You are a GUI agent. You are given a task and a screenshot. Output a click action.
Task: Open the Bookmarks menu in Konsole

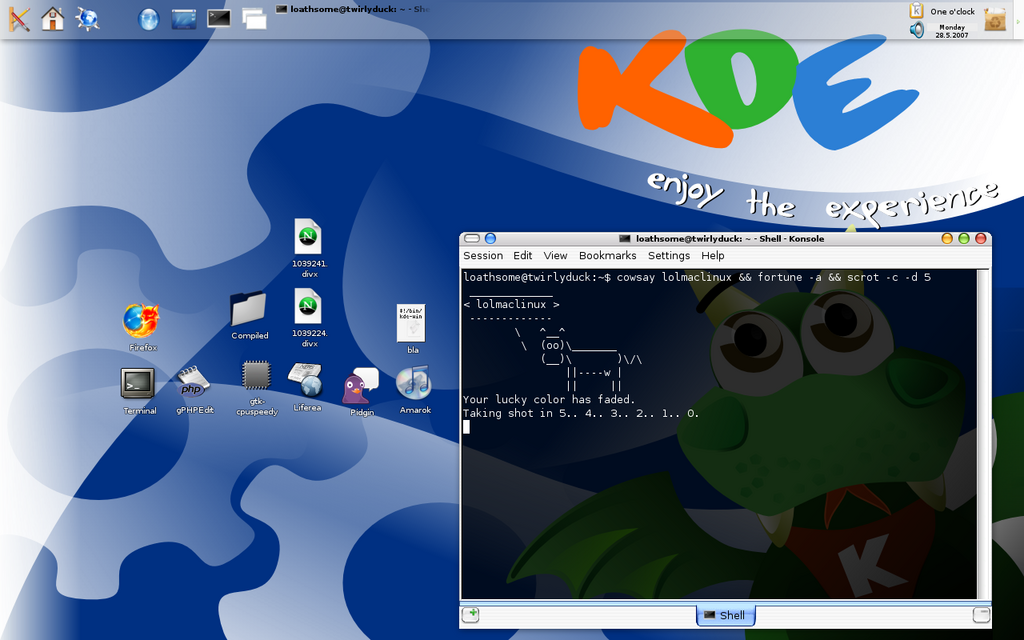pyautogui.click(x=607, y=255)
